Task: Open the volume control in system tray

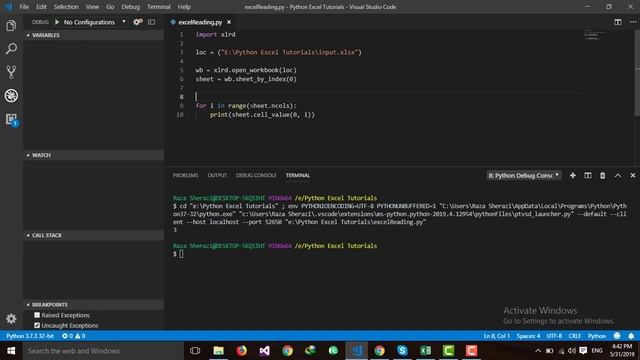Action: point(572,351)
